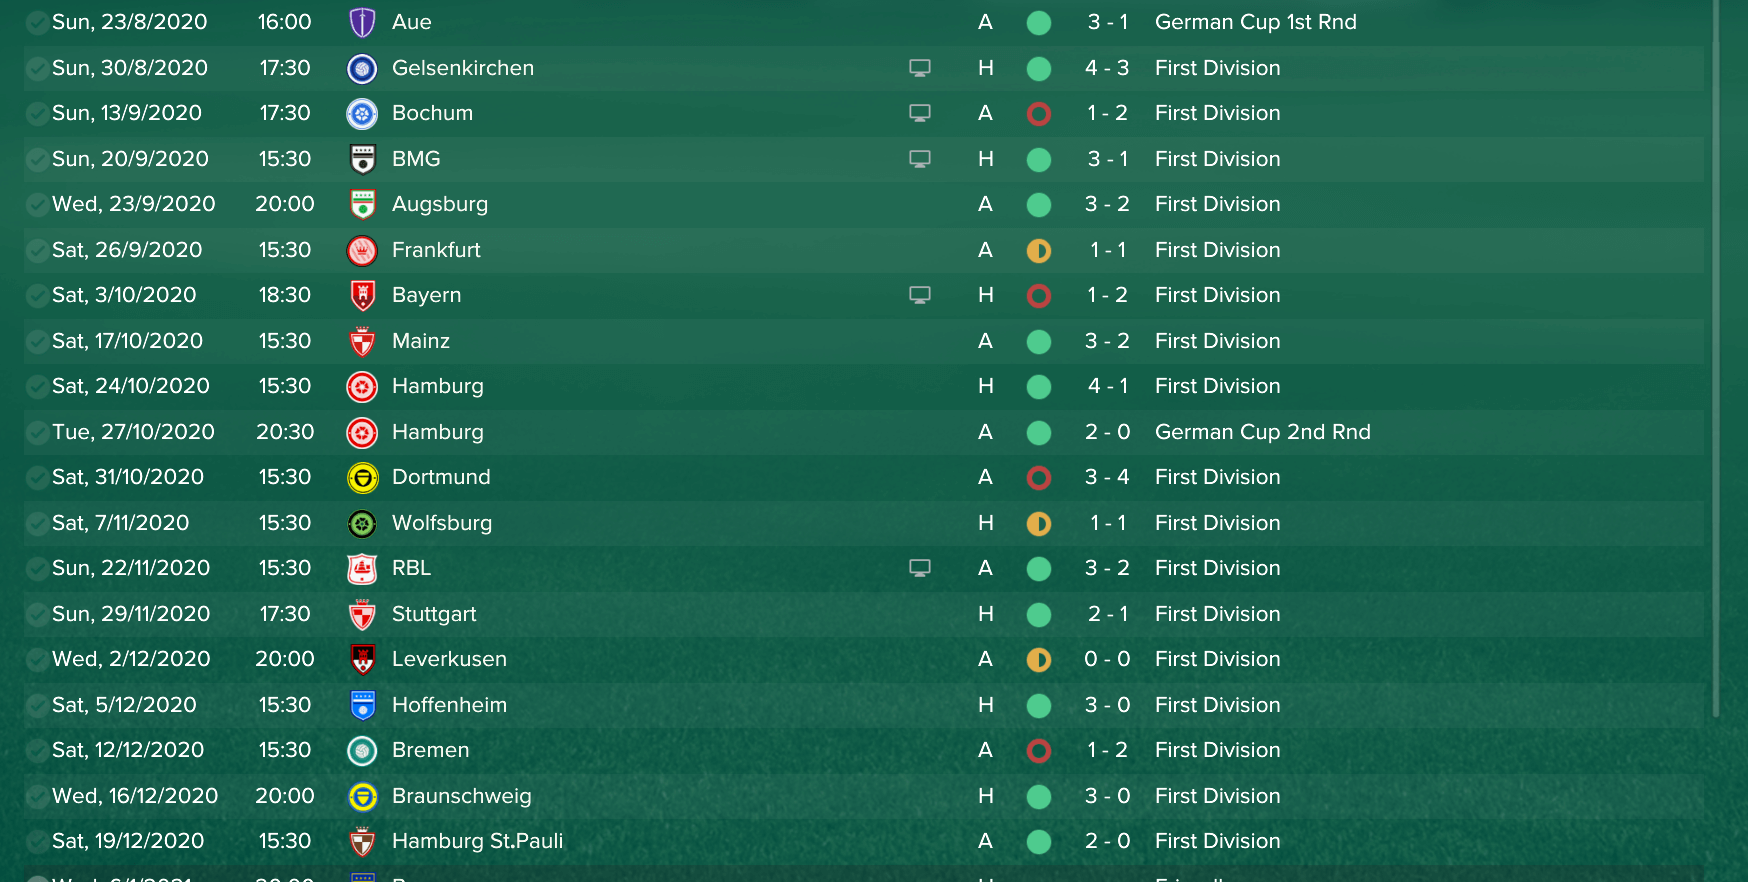
Task: Open the 3 - 4 Dortmund match result
Action: (x=1107, y=477)
